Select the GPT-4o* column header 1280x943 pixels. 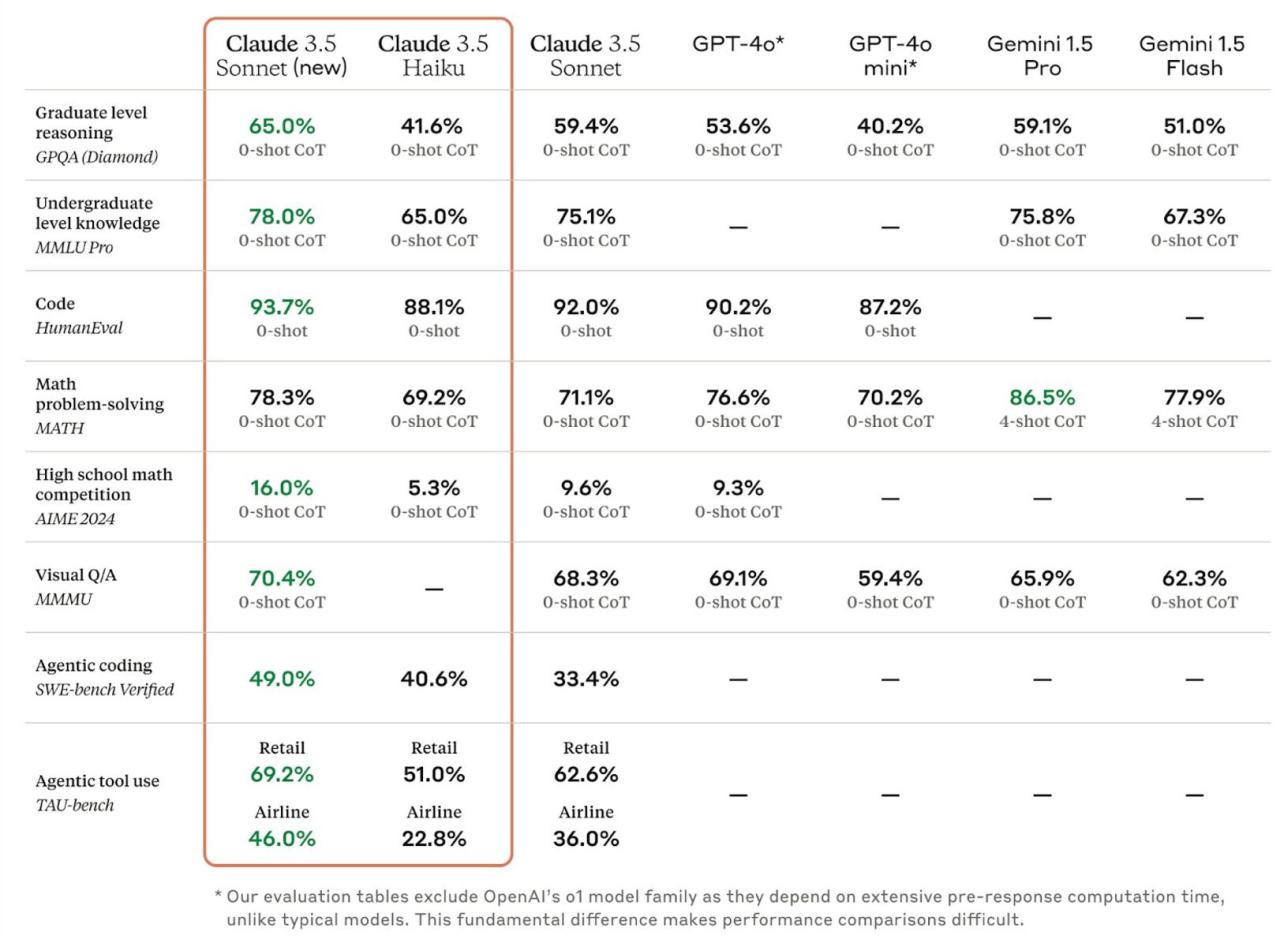tap(738, 44)
